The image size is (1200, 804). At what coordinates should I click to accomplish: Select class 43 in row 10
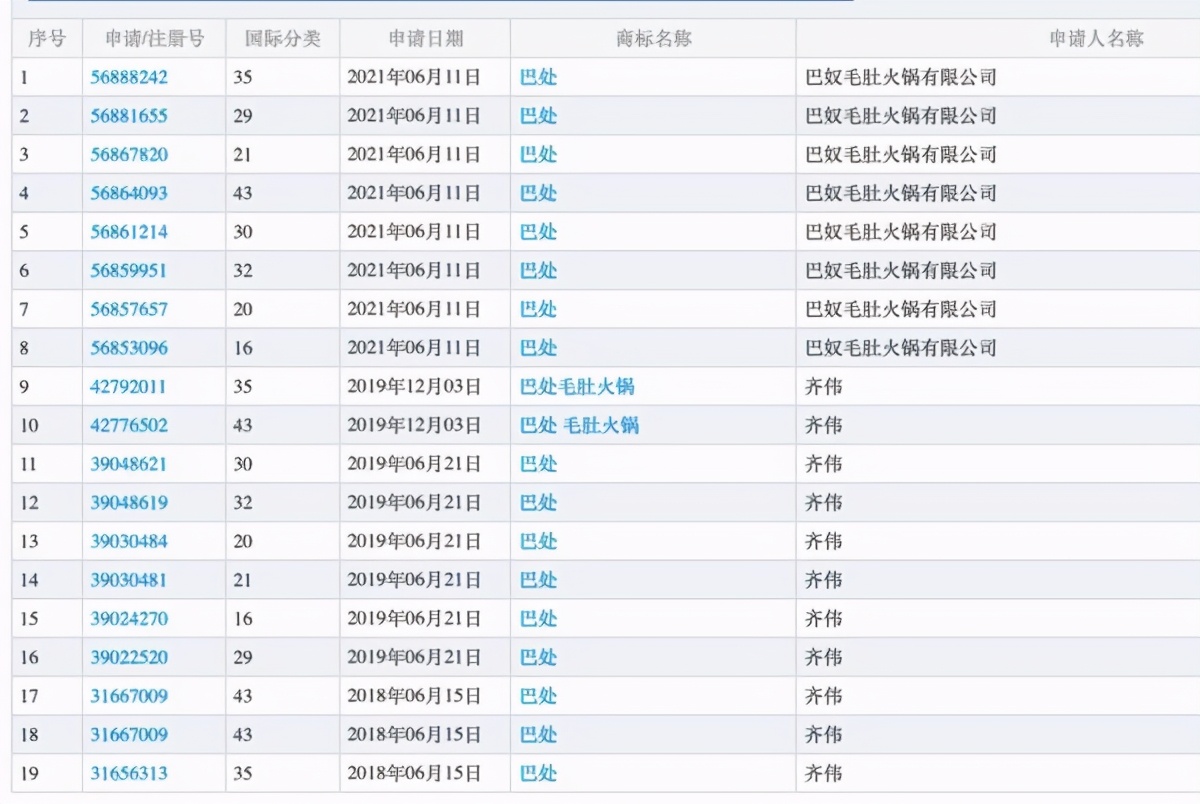coord(243,425)
